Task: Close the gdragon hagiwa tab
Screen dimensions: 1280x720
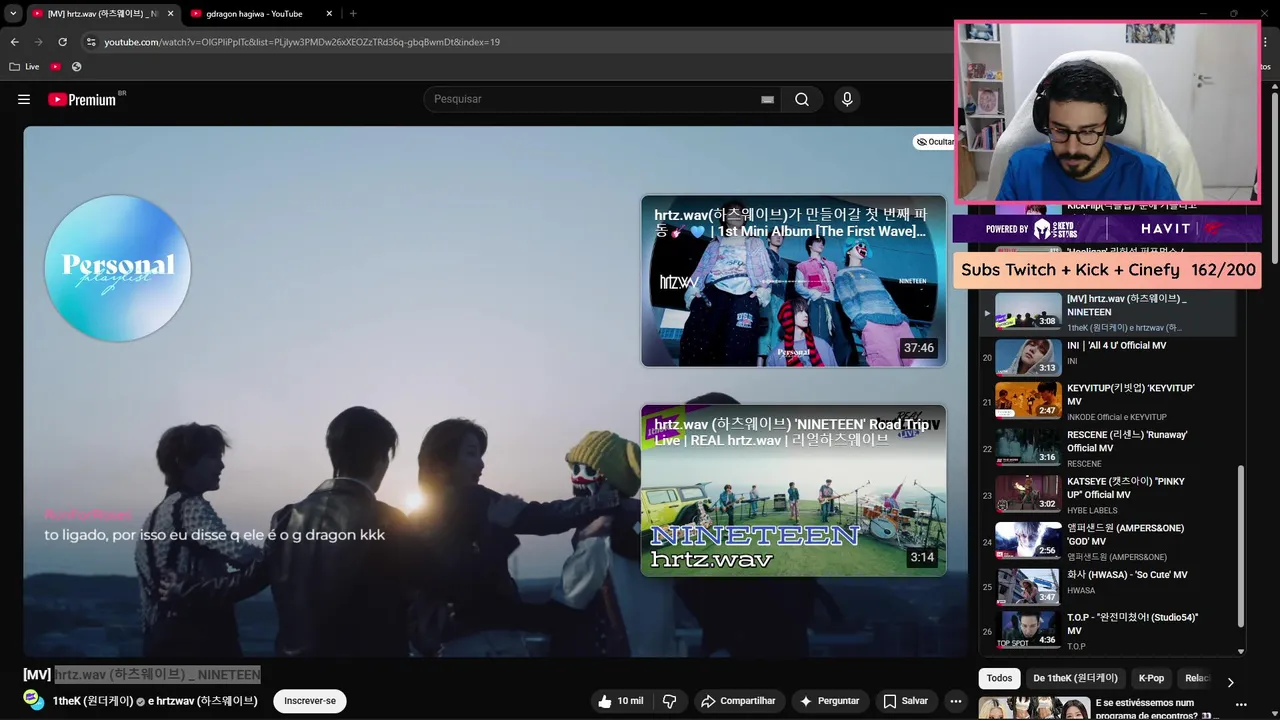Action: [330, 14]
